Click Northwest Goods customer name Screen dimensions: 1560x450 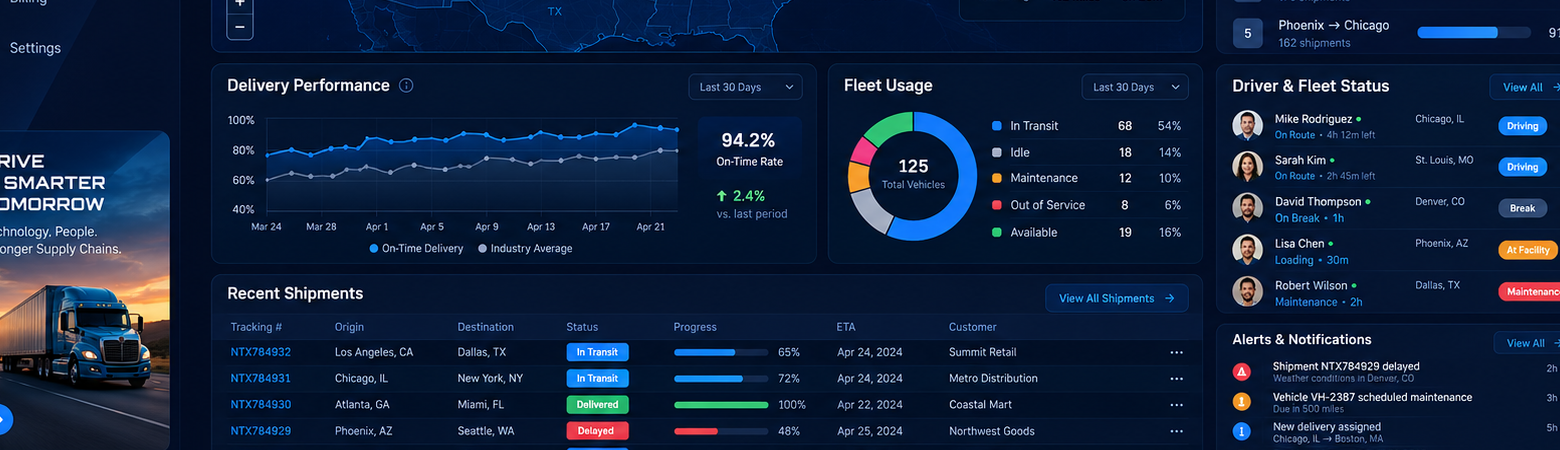pos(993,431)
